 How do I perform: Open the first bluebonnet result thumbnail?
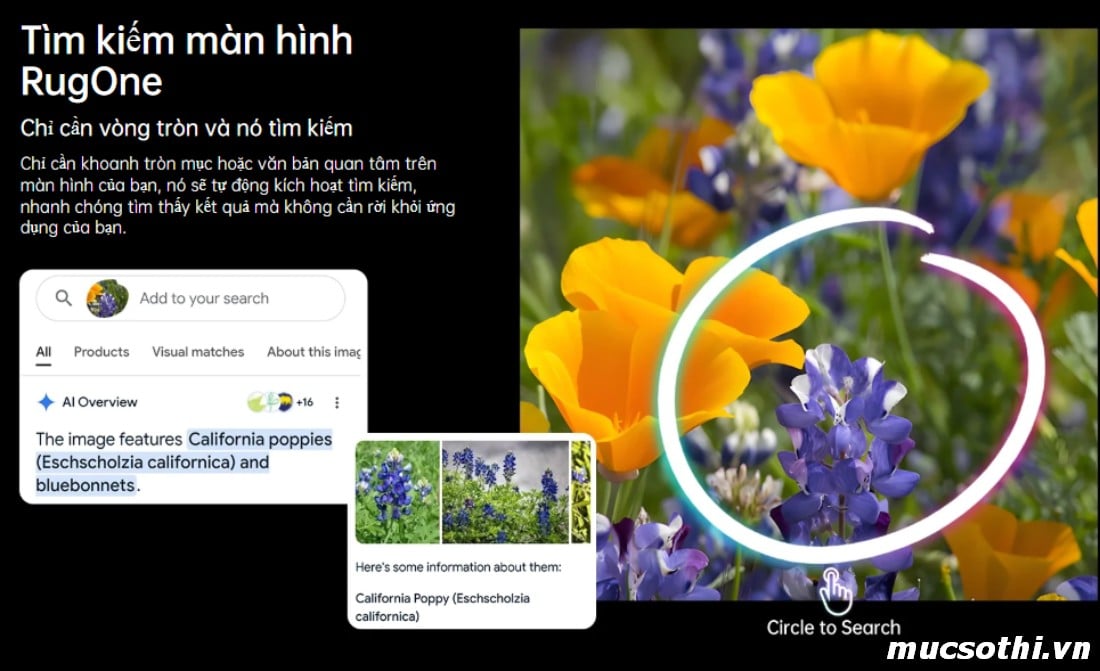point(398,492)
